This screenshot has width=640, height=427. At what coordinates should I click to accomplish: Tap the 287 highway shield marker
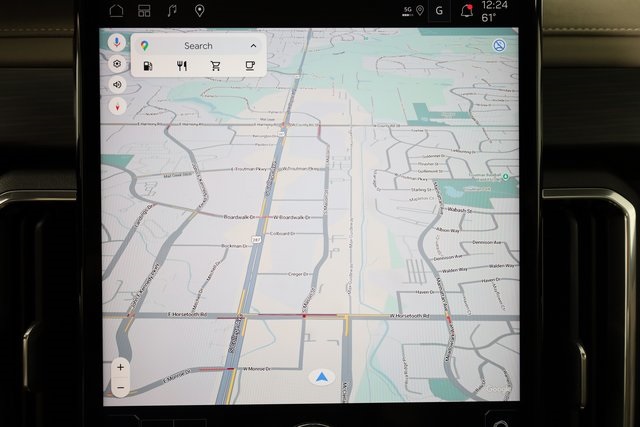click(x=256, y=239)
